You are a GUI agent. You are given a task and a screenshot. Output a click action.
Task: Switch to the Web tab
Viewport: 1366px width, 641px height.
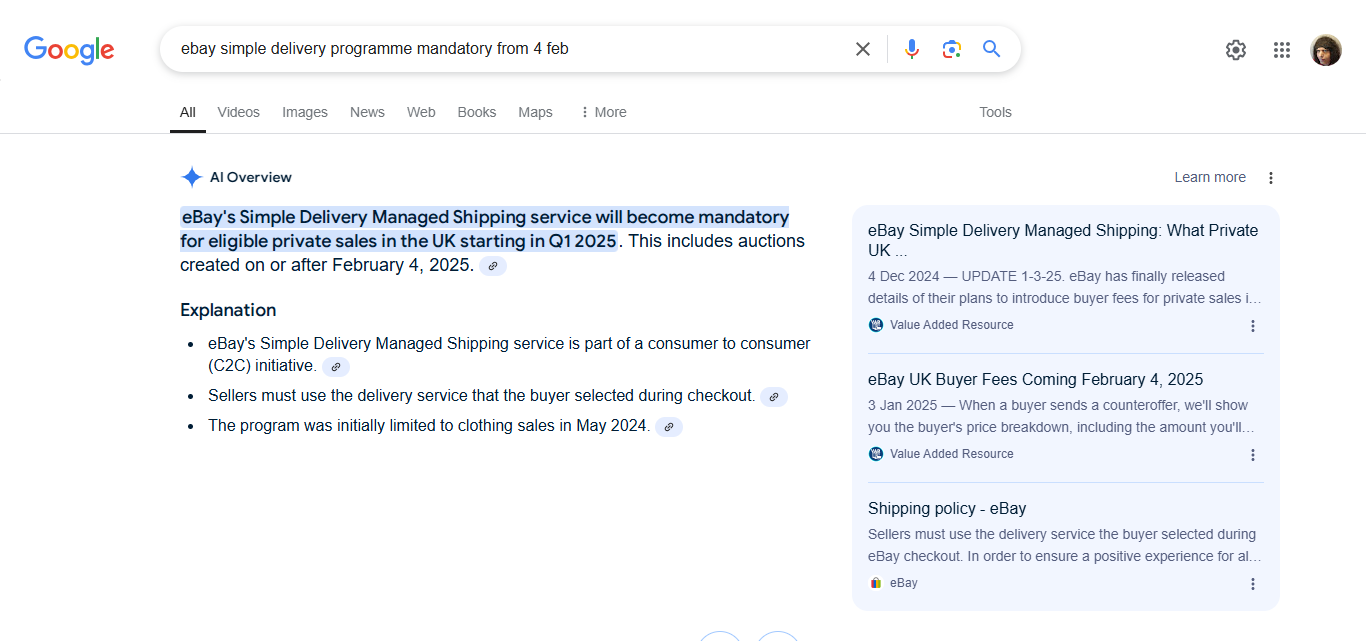[421, 112]
